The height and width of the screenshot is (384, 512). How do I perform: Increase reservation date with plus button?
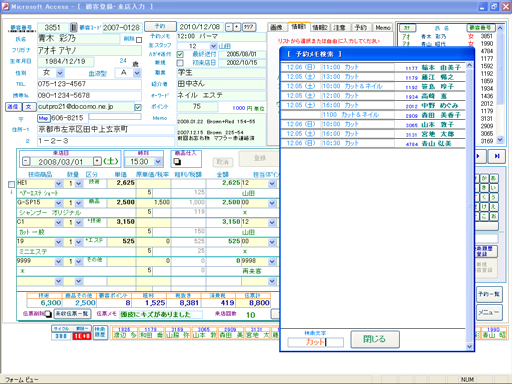[237, 27]
